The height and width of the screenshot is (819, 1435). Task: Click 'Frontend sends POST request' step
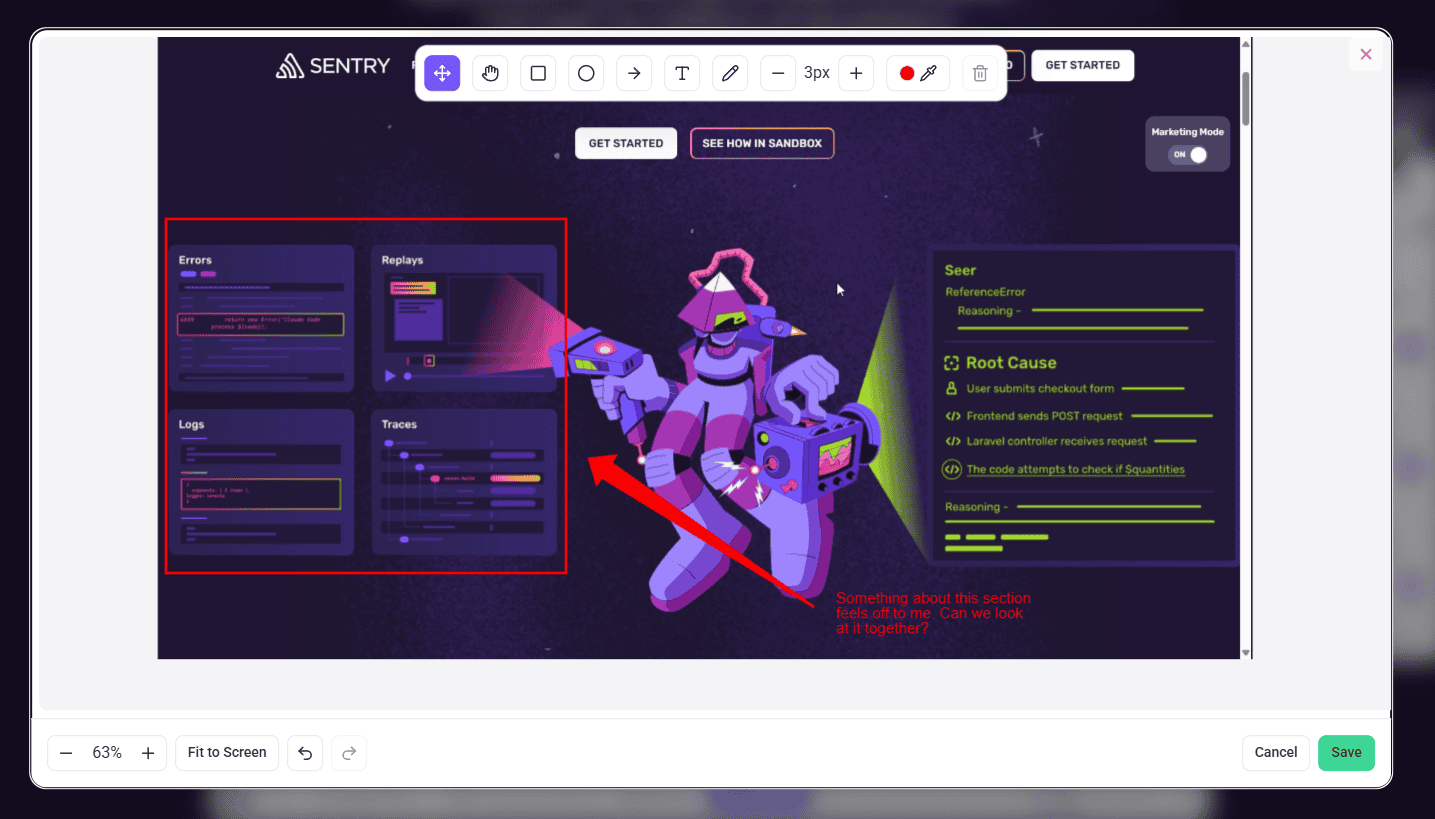pos(1044,416)
